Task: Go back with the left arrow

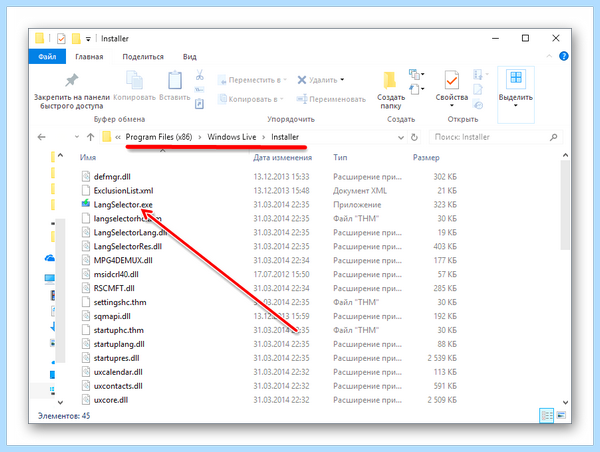Action: point(41,137)
